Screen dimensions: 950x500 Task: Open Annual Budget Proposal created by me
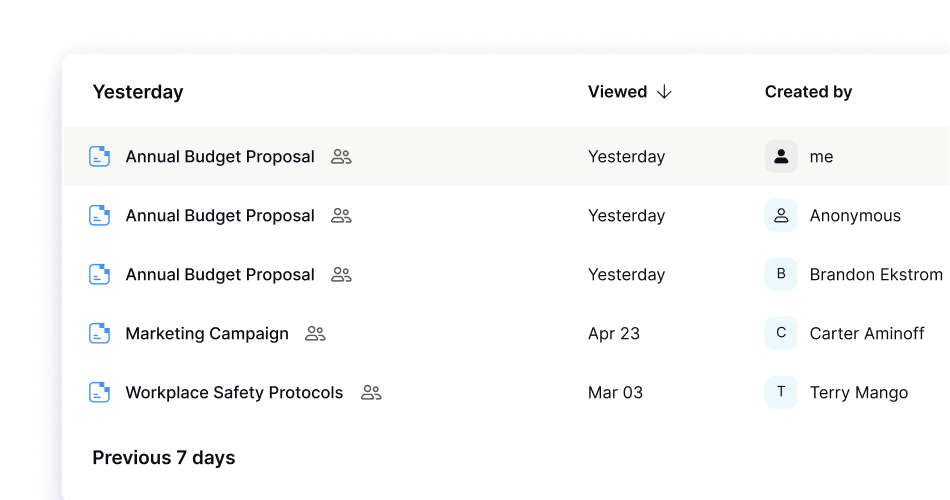[x=220, y=157]
